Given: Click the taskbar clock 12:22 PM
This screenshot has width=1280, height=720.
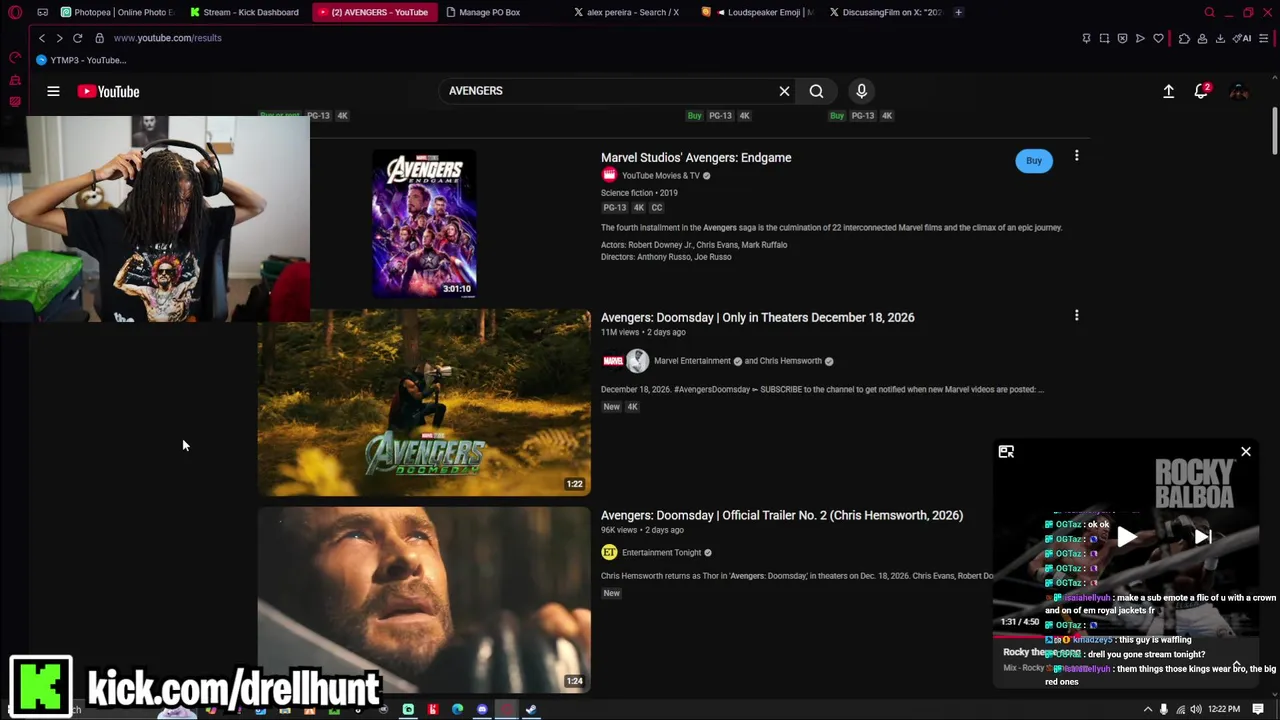Looking at the screenshot, I should tap(1224, 710).
